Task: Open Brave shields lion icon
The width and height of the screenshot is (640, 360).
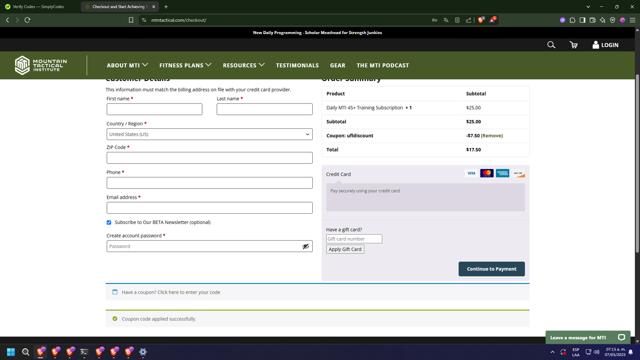Action: 481,20
